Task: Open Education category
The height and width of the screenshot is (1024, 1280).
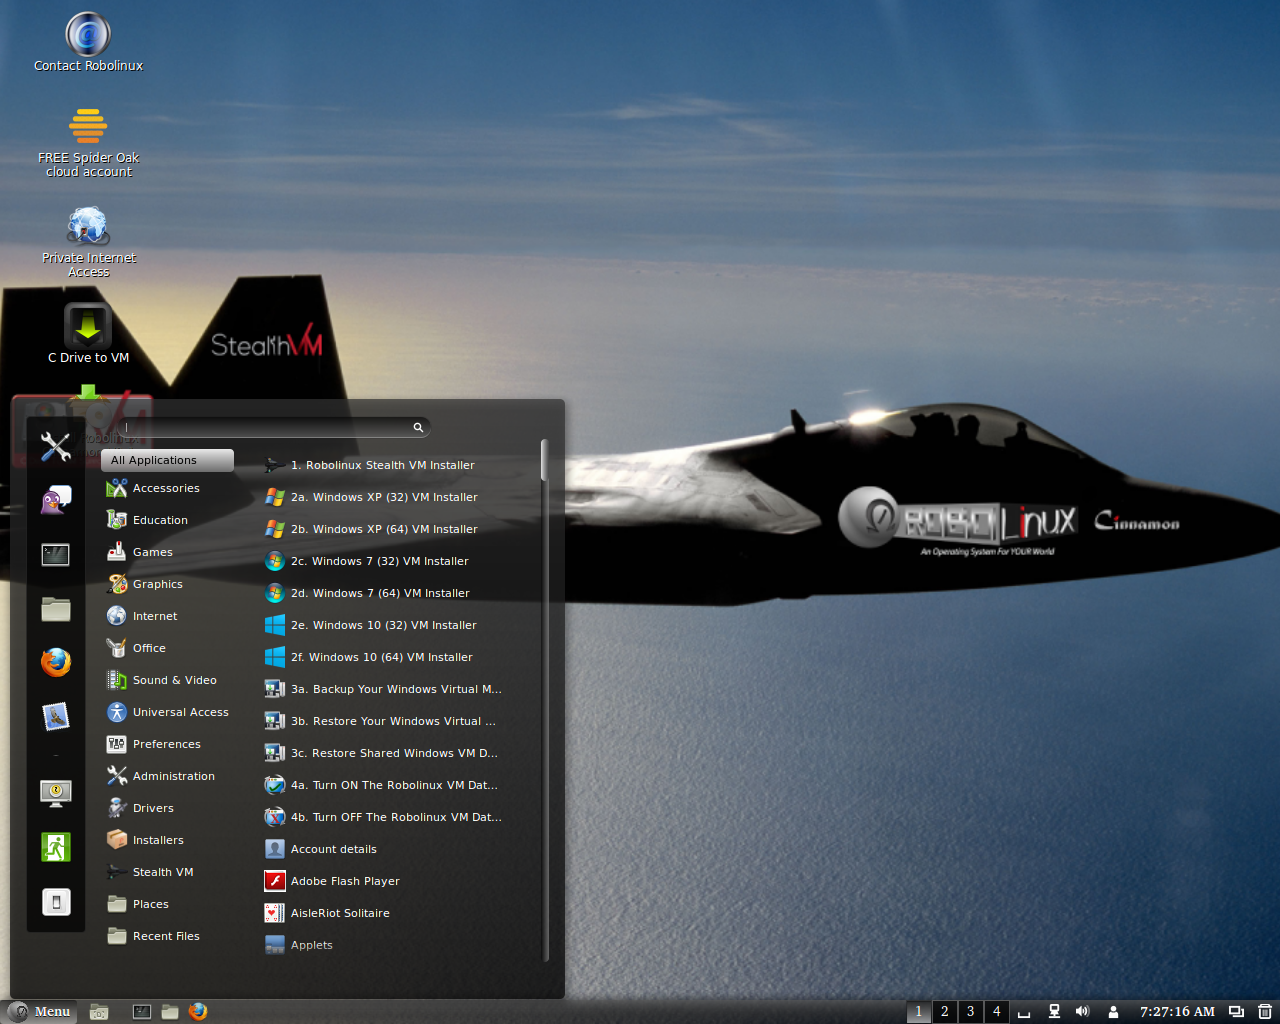Action: 167,520
